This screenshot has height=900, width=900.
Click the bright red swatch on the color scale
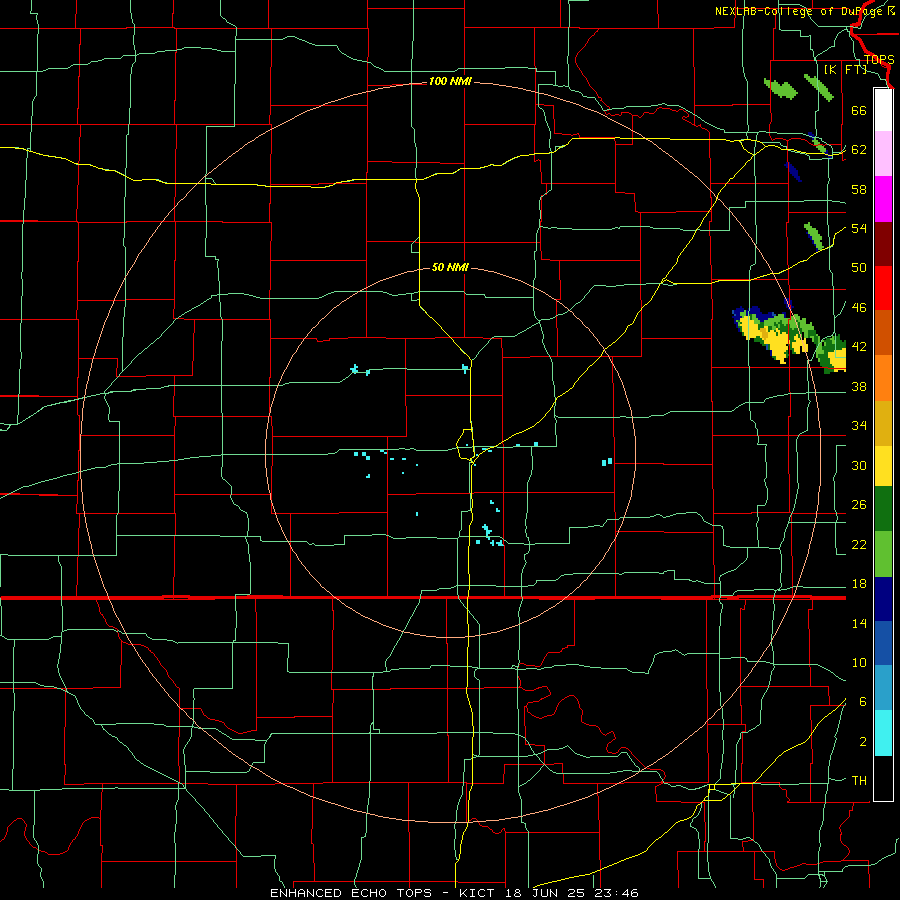point(883,288)
